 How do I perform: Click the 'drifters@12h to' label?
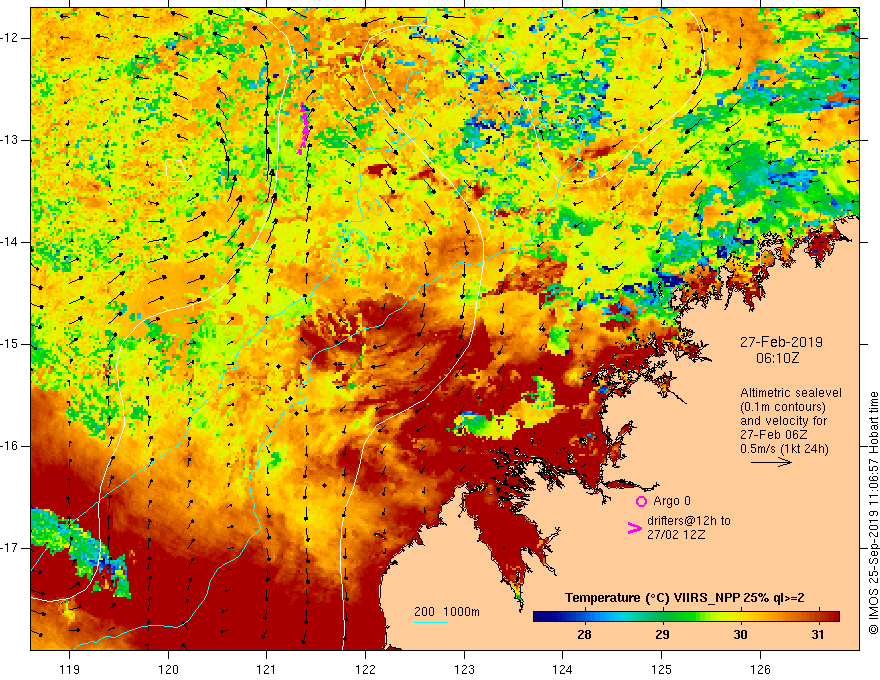(x=689, y=521)
